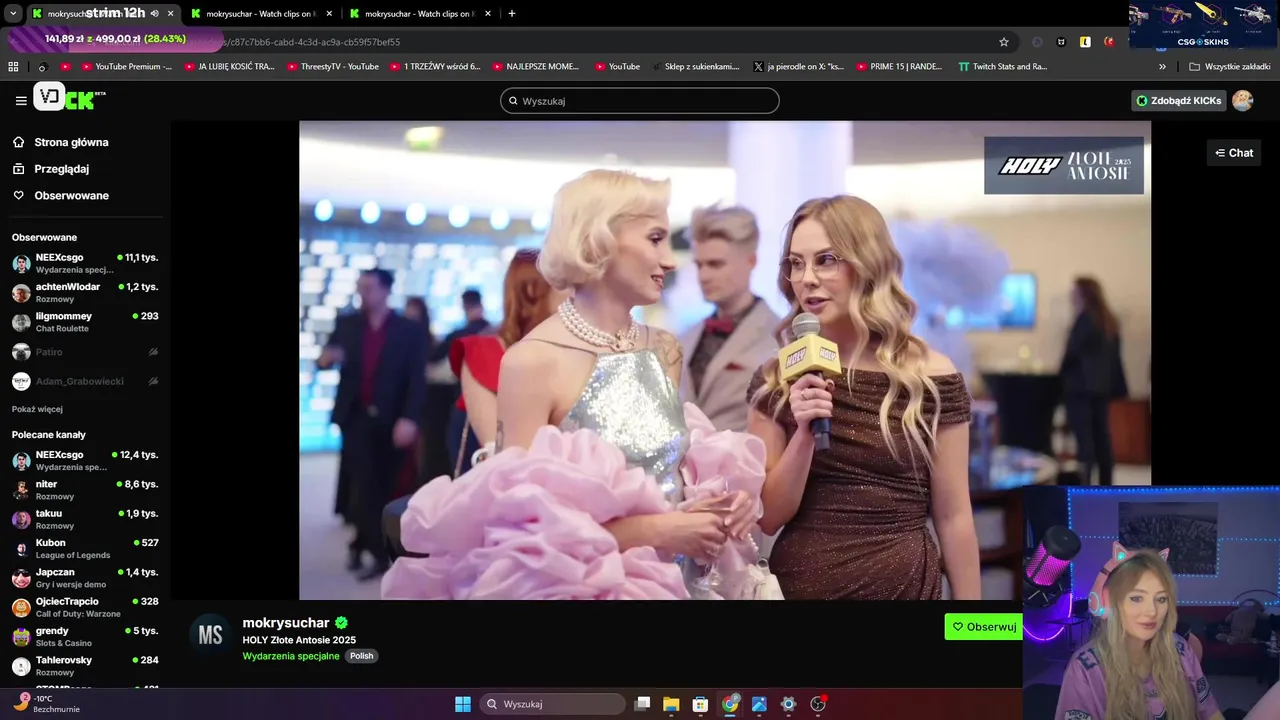Open 1 TRZEŹWY wśród 6... bookmark
The height and width of the screenshot is (720, 1280).
tap(435, 67)
